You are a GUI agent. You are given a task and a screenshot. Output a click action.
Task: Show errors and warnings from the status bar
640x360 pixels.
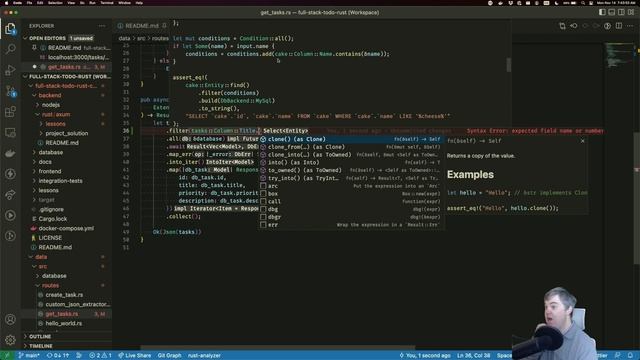[100, 356]
